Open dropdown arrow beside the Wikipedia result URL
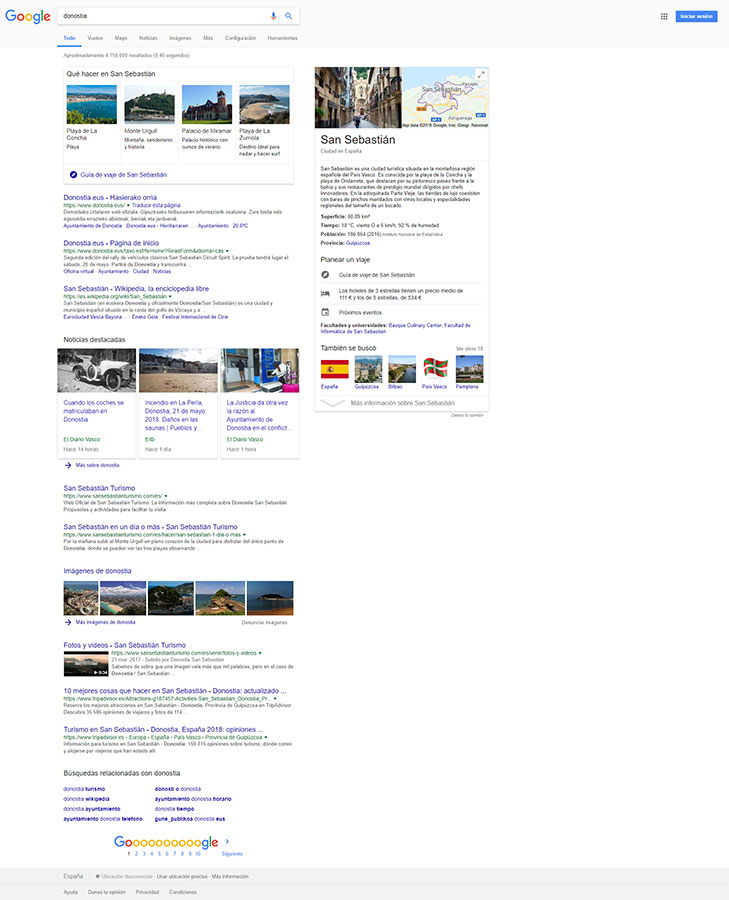The width and height of the screenshot is (729, 900). click(171, 297)
